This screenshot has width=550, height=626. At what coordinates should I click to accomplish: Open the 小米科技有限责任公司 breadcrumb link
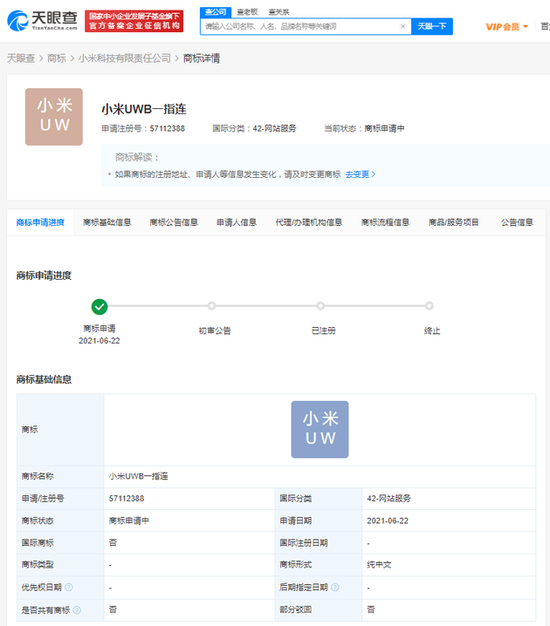[x=124, y=58]
